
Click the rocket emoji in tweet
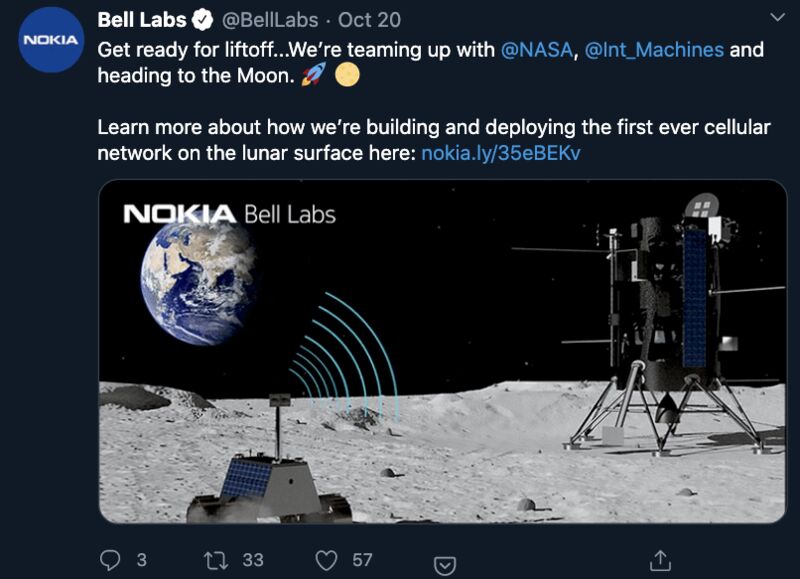coord(313,75)
